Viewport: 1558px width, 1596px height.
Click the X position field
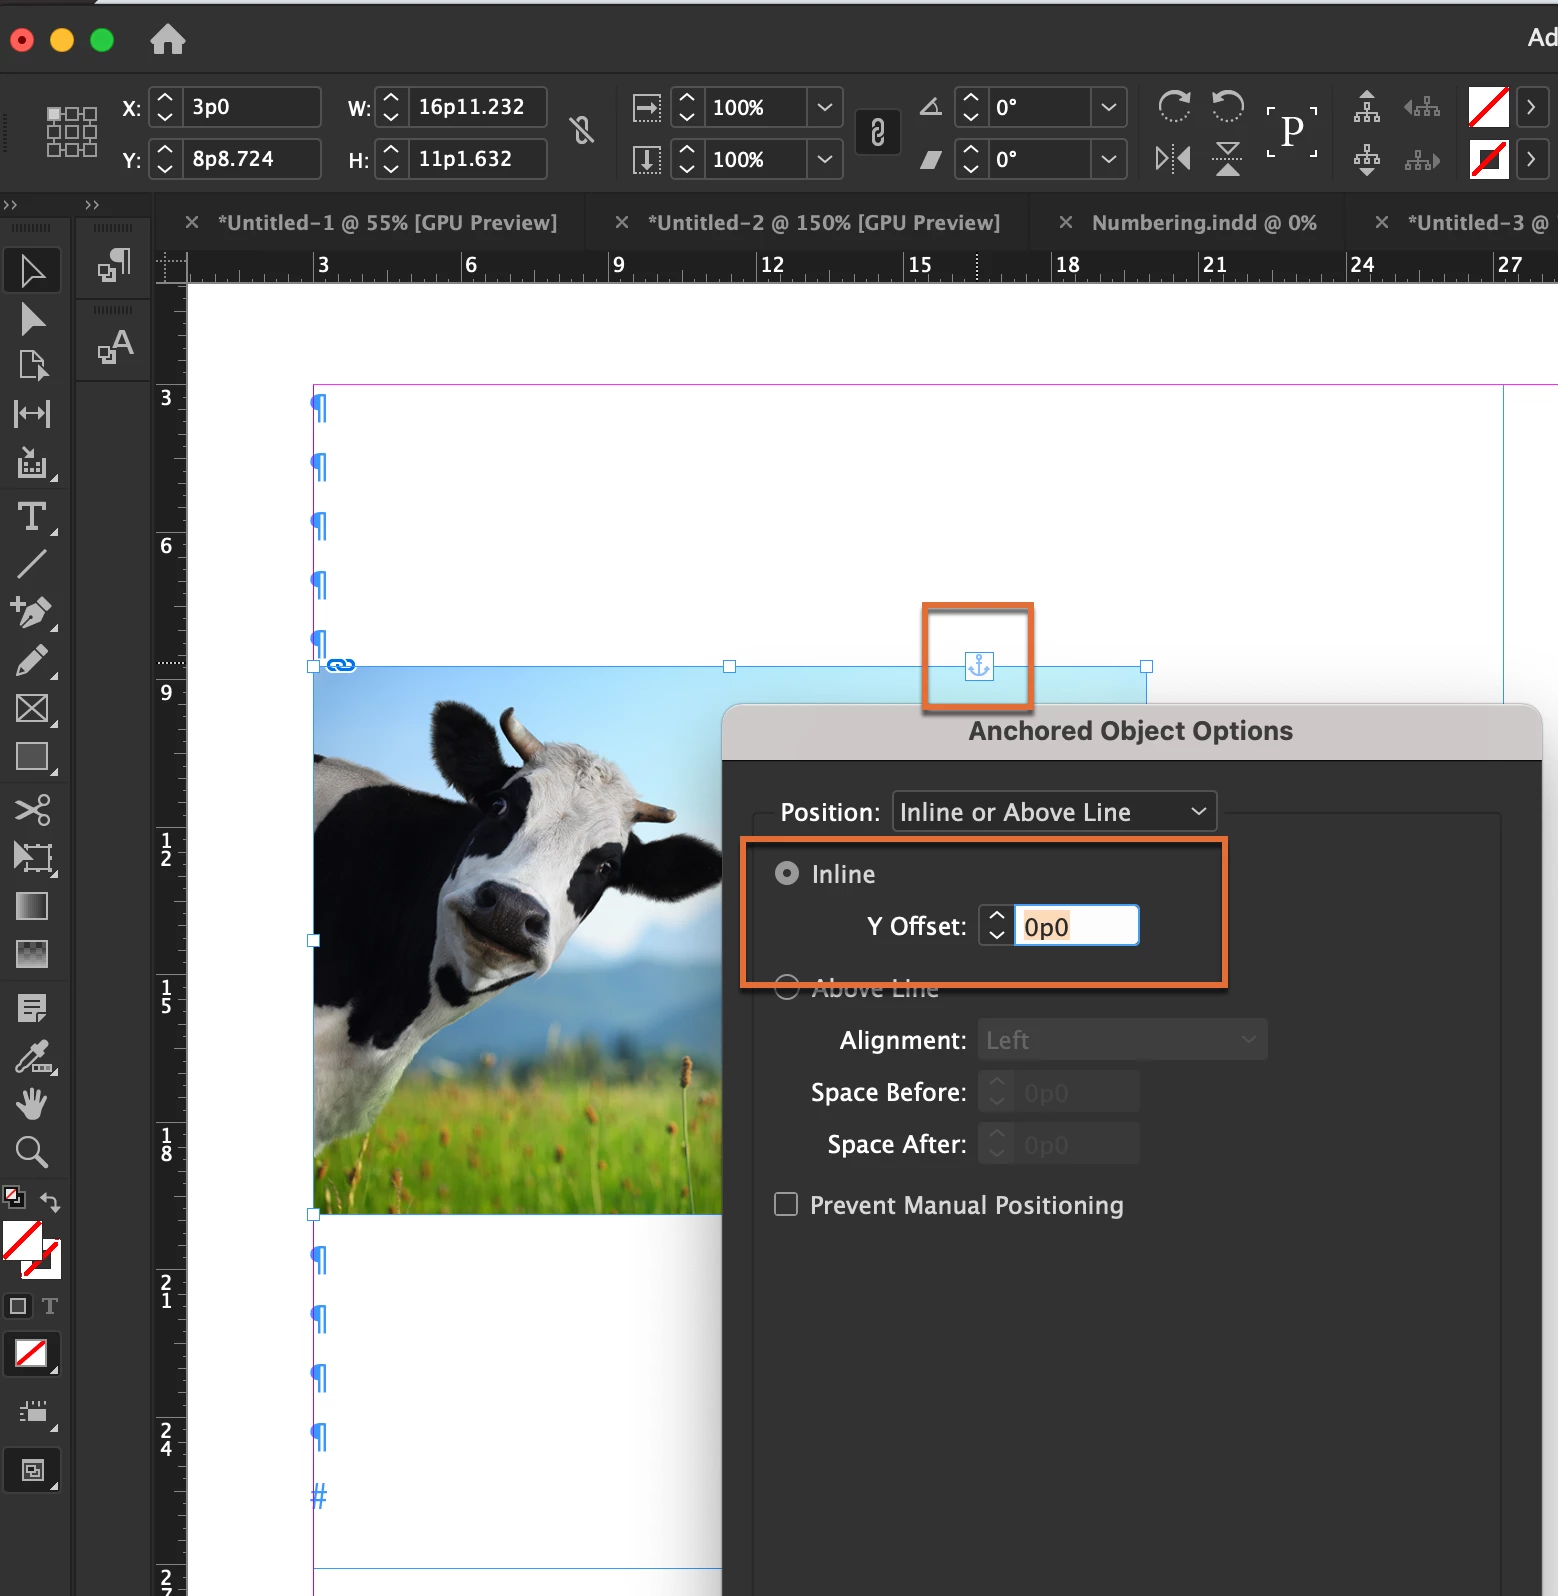[252, 107]
